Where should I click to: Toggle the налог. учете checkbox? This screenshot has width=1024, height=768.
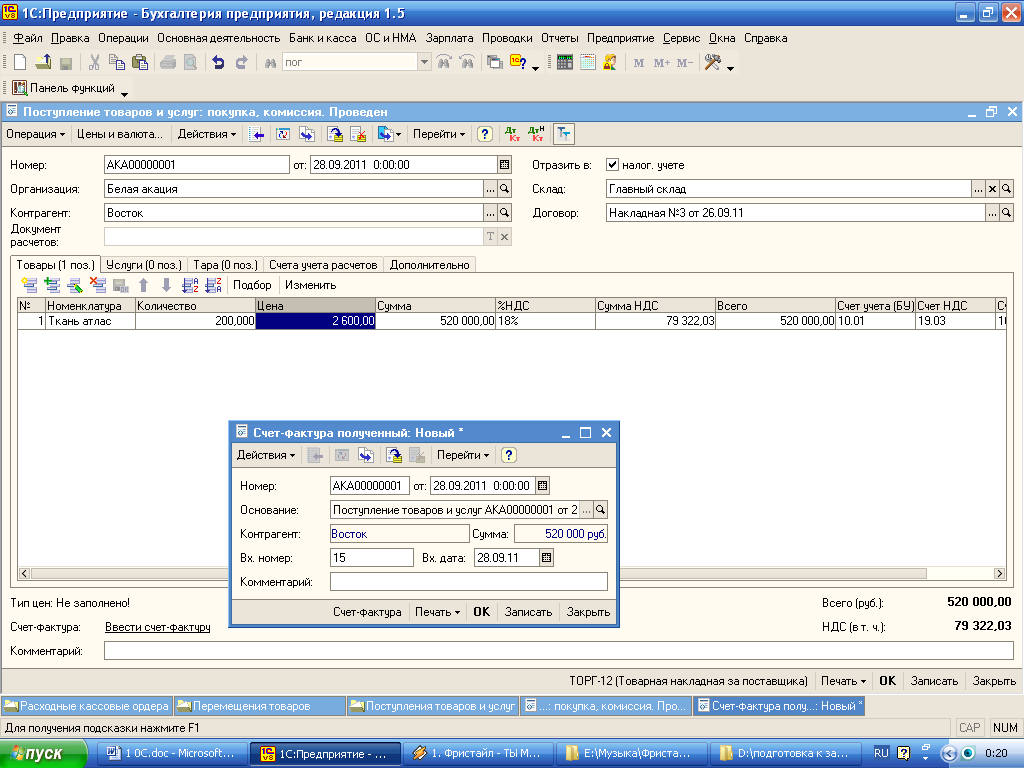point(612,165)
